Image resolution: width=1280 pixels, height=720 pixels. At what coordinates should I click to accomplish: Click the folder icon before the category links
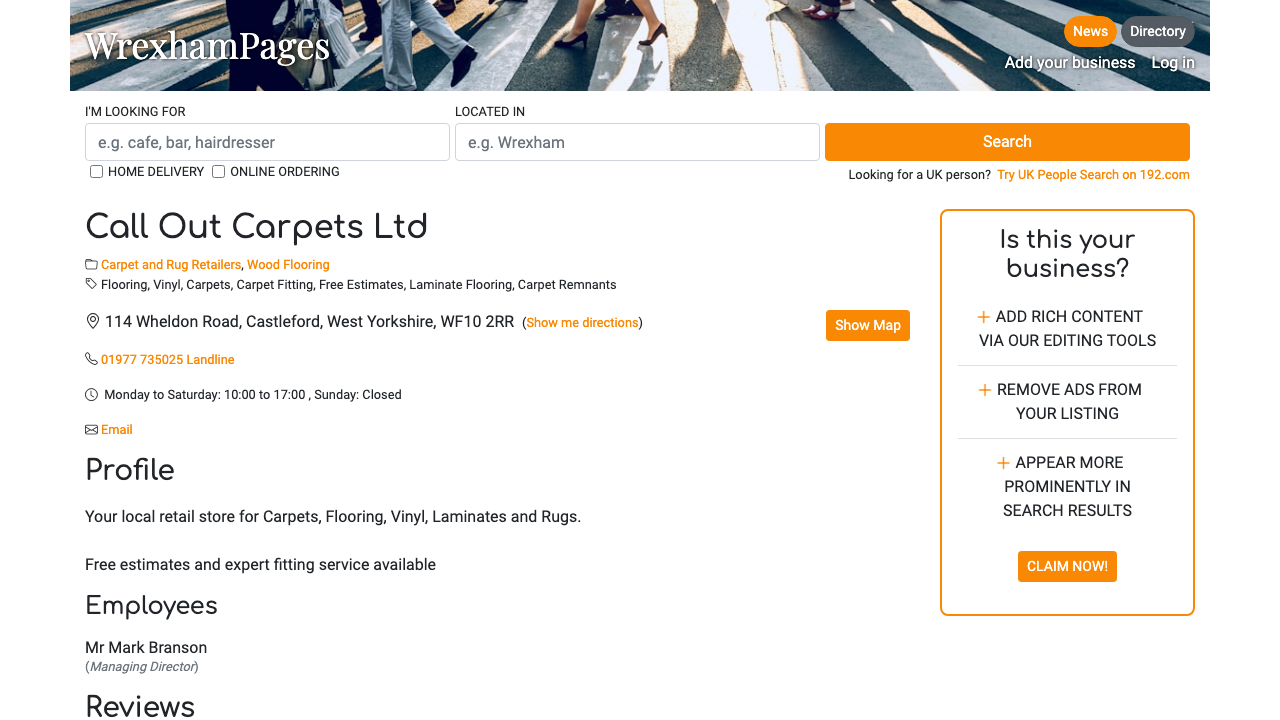[x=90, y=264]
